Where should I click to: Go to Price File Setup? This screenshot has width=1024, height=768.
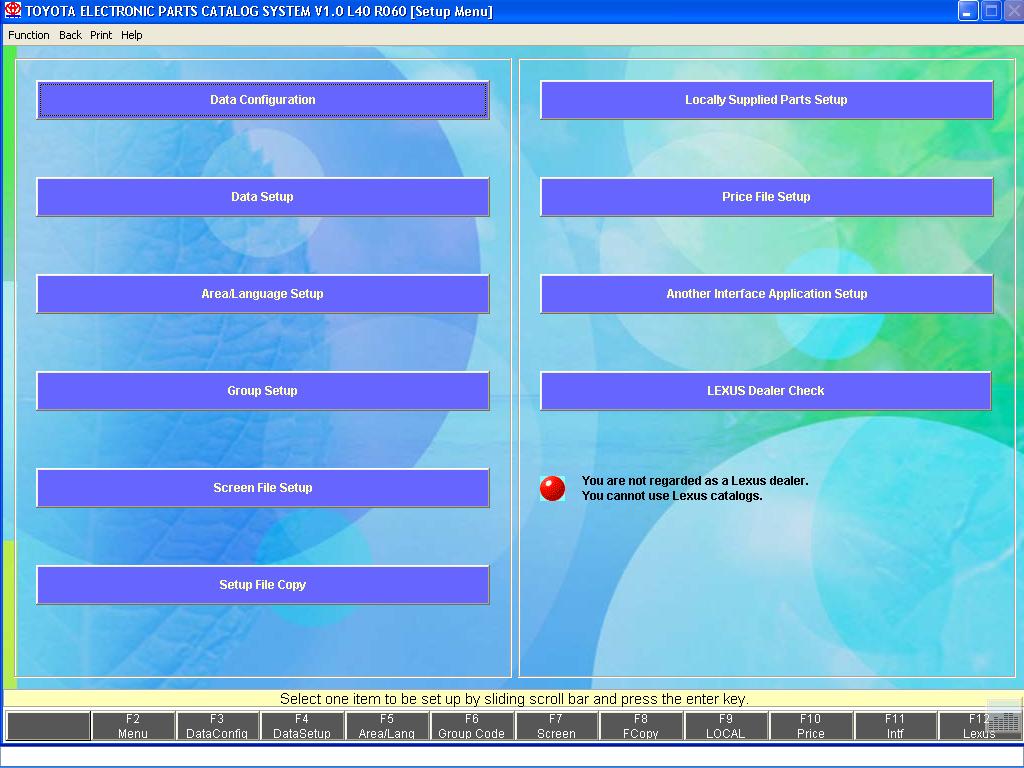point(766,197)
